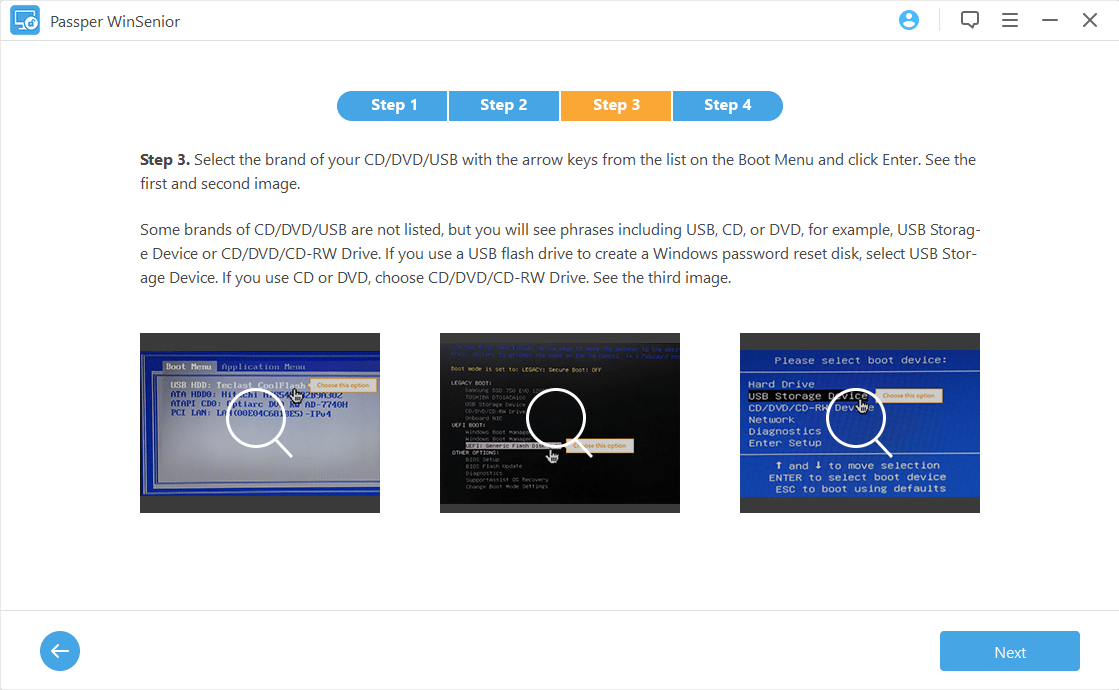Screen dimensions: 1119x690
Task: Minimize the Passper WinSenior window
Action: 1049,20
